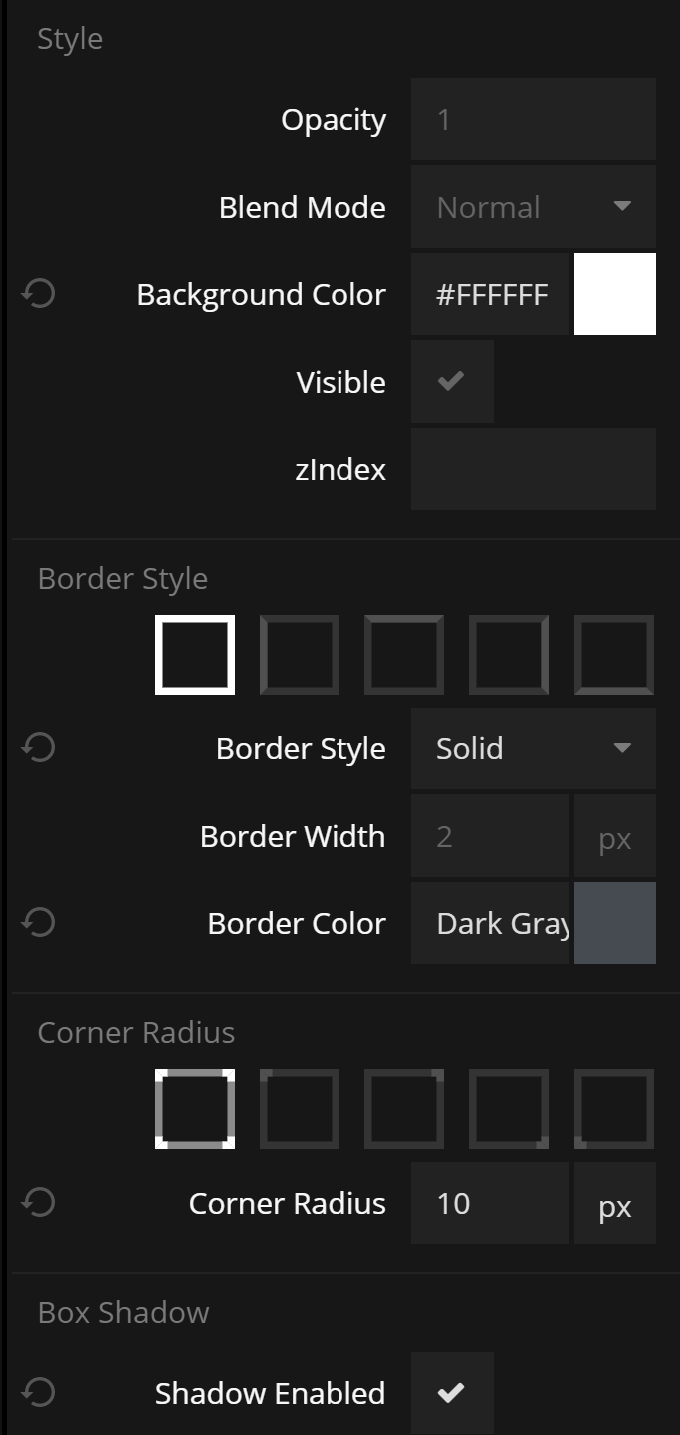Choose the top-left corner radius icon

pos(299,1109)
